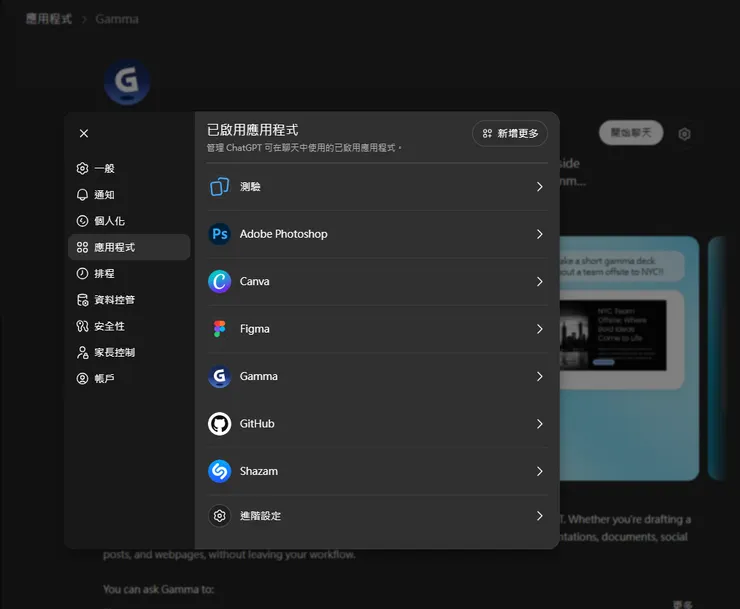Open the 排程 schedules tab
The width and height of the screenshot is (740, 609).
coord(129,273)
